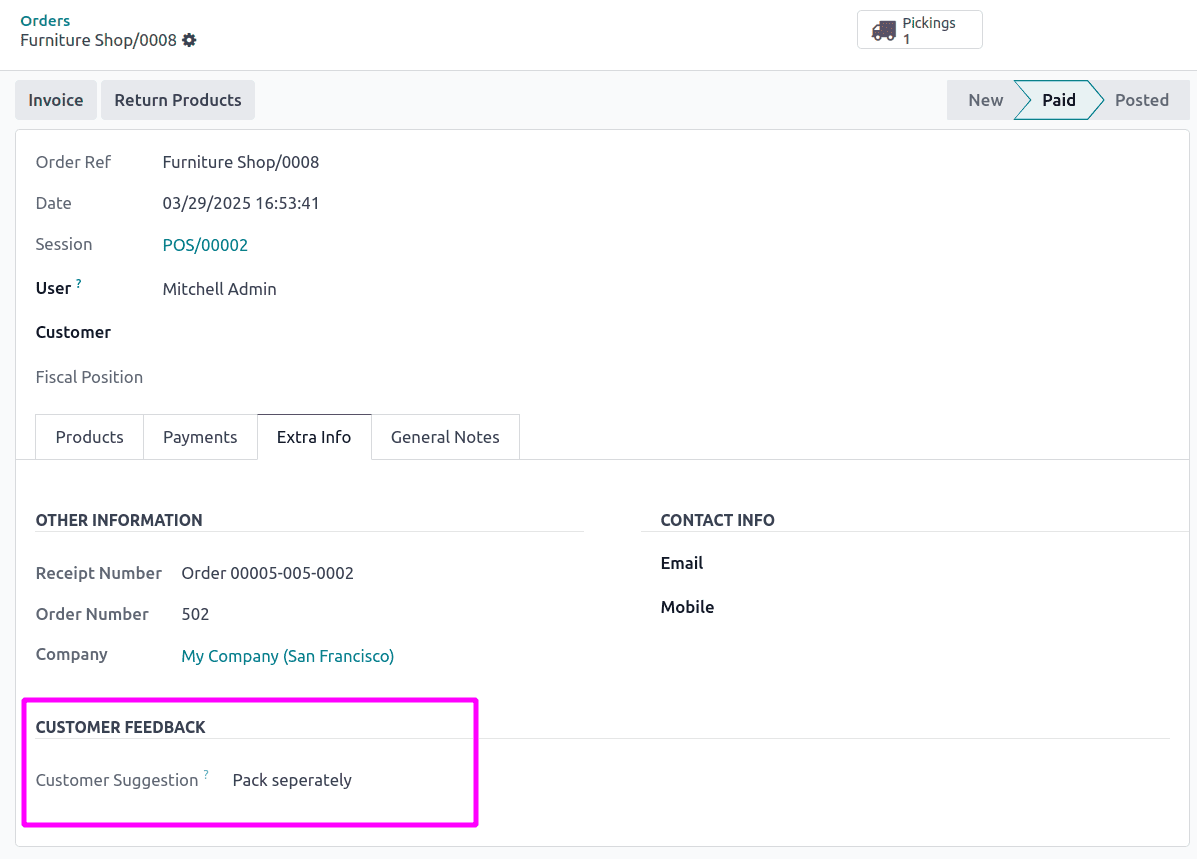Open the Pickings smart button

pos(919,30)
